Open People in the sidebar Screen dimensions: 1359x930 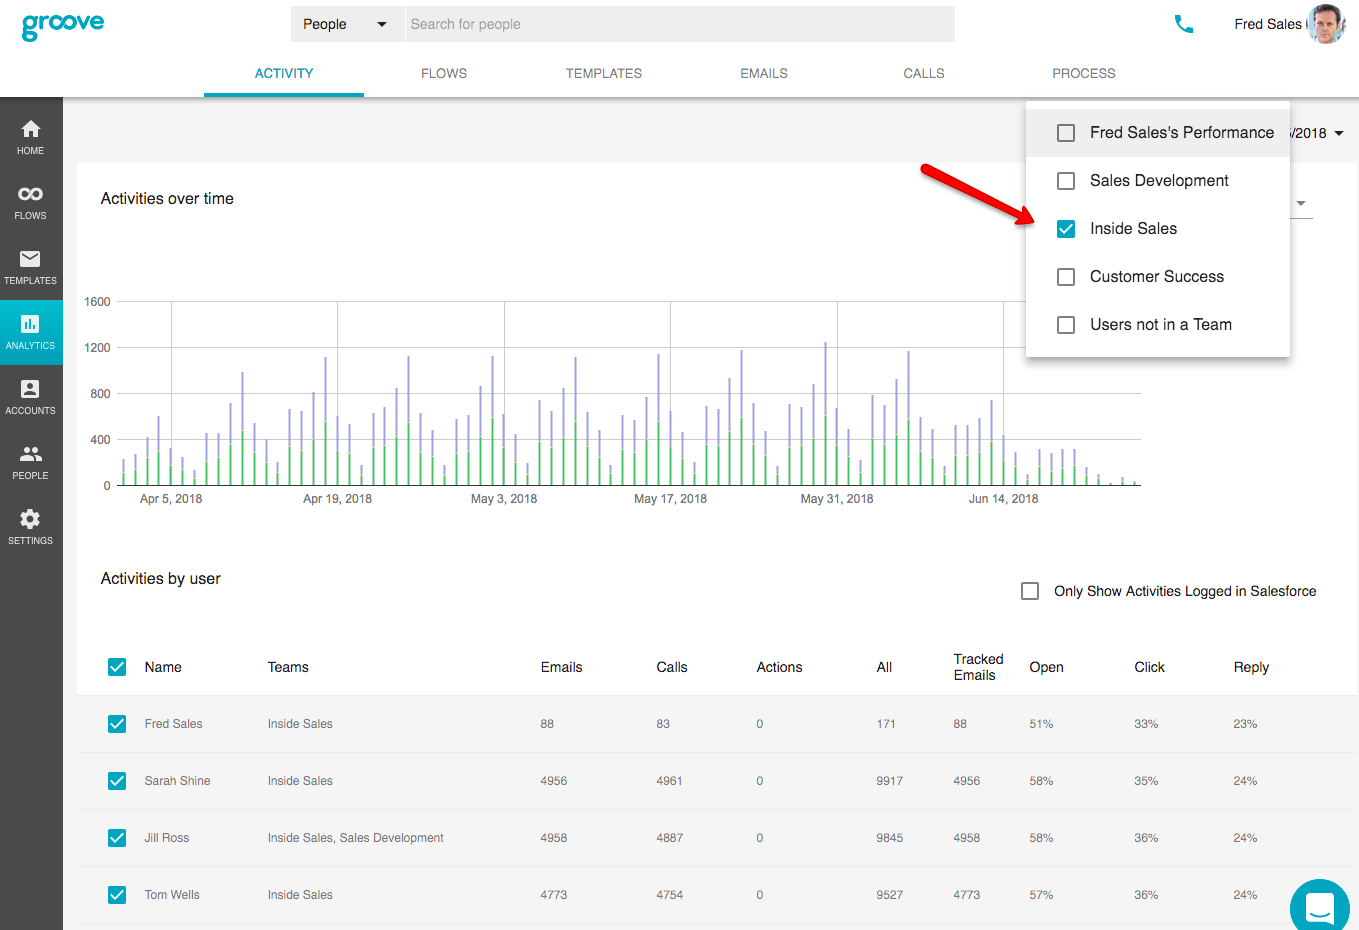point(31,462)
